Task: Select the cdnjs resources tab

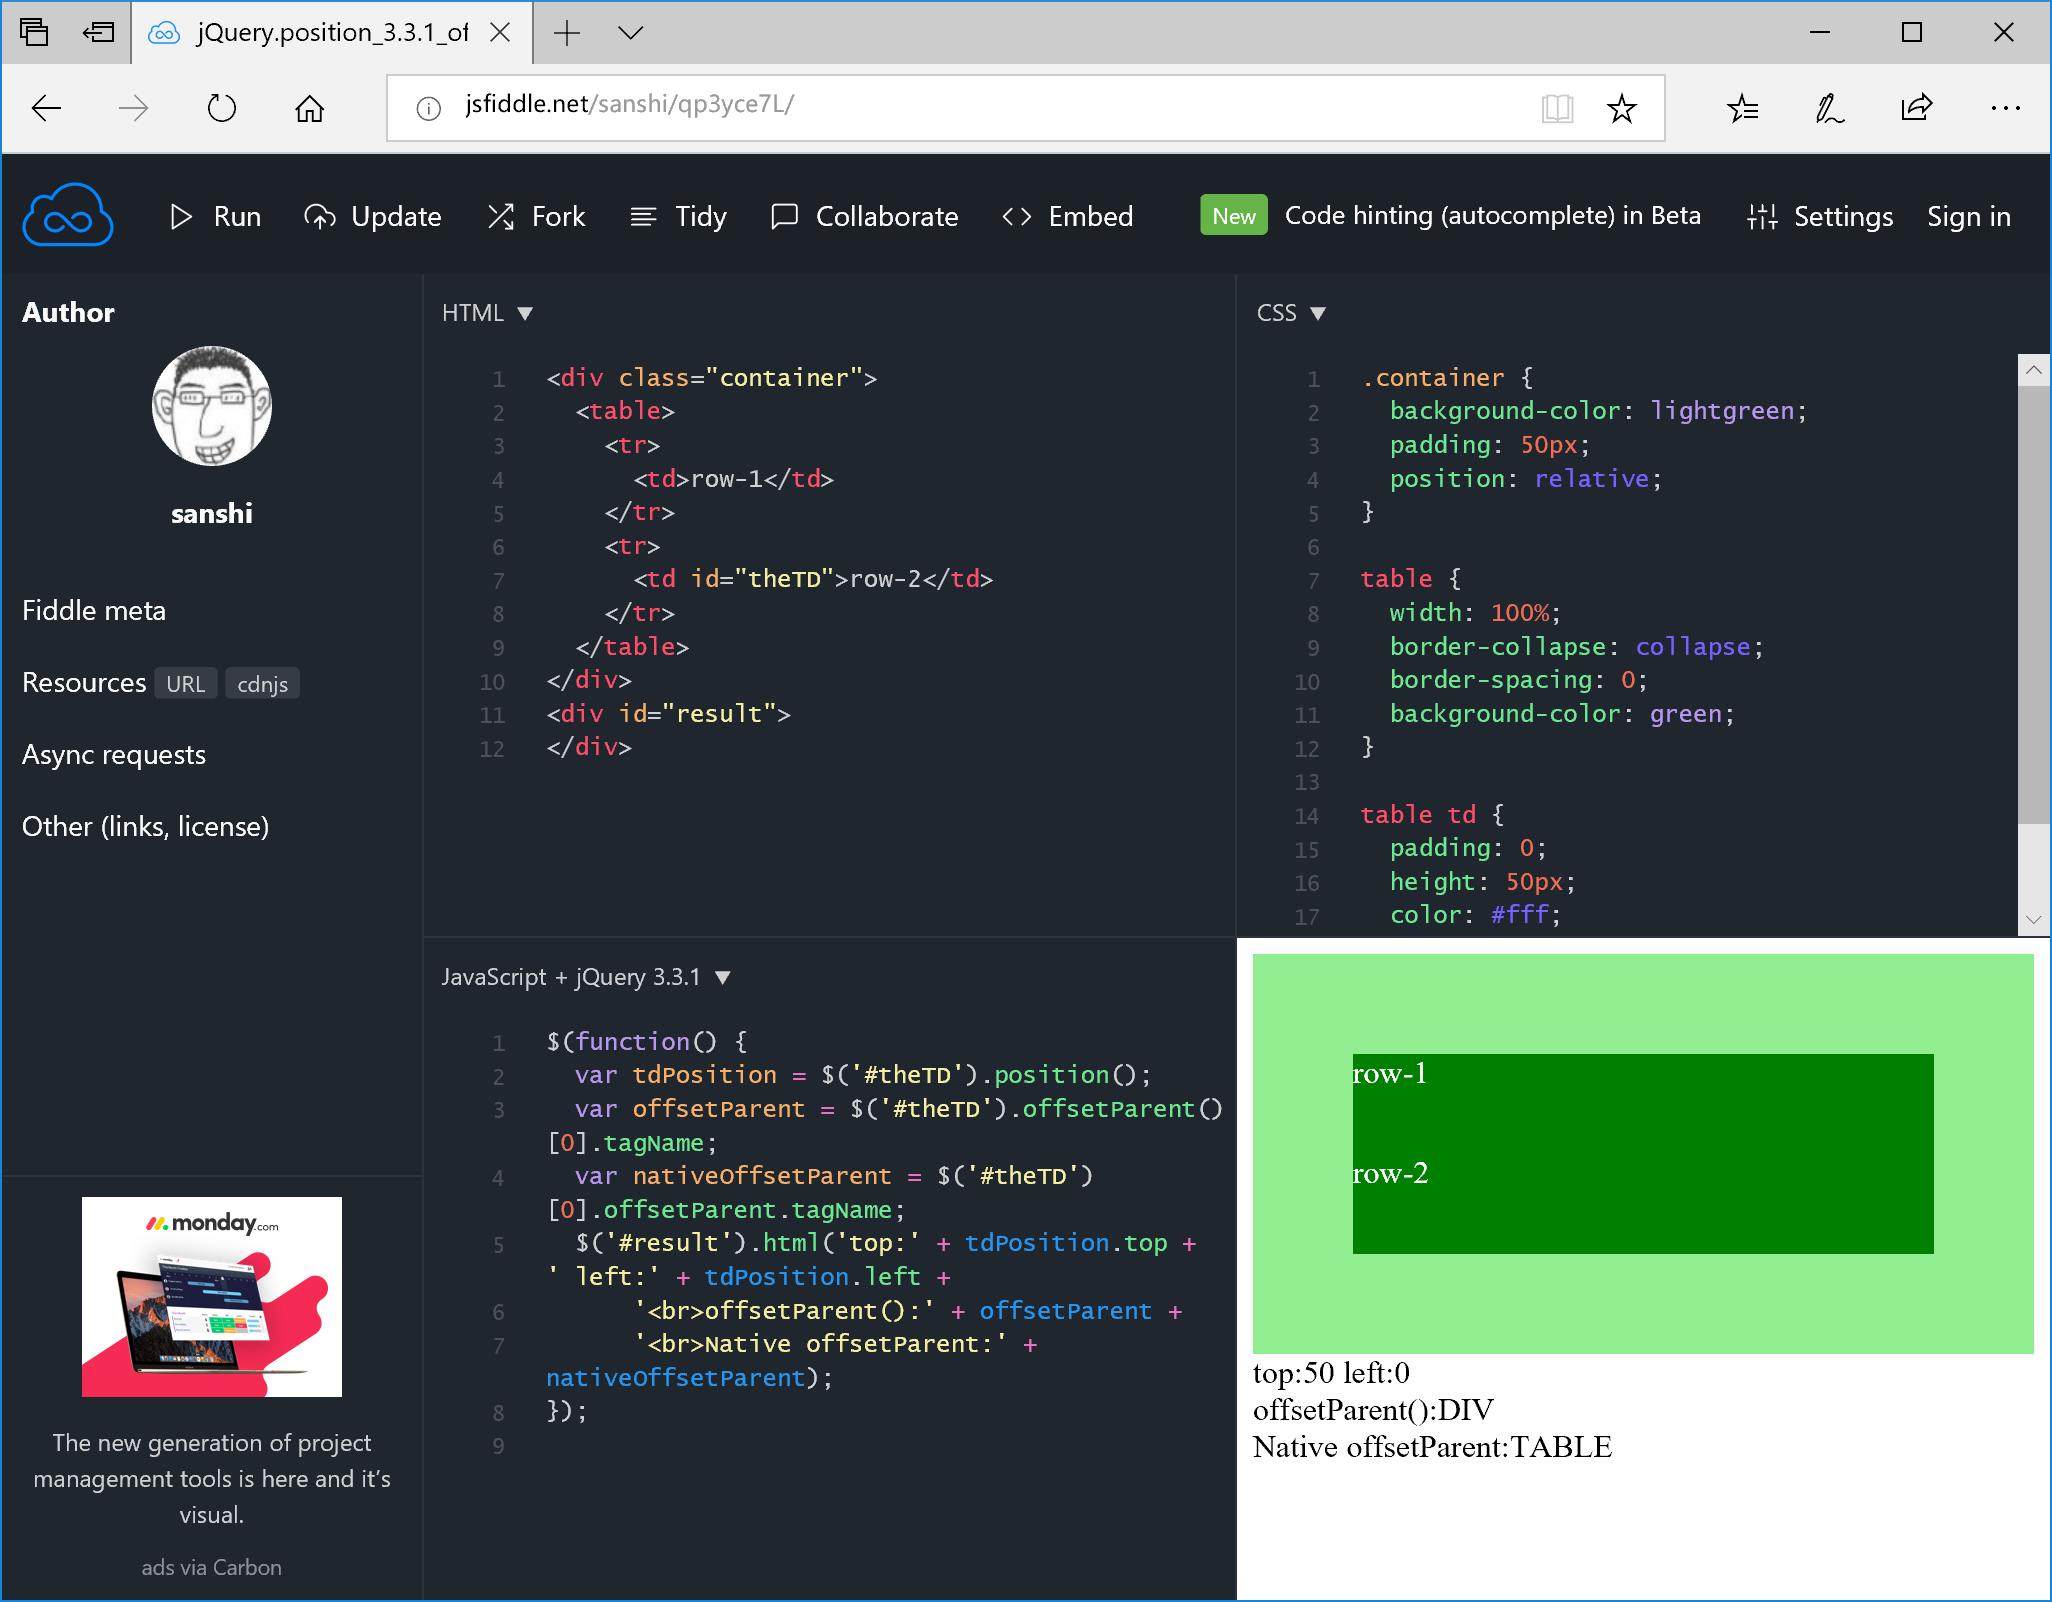Action: point(262,684)
